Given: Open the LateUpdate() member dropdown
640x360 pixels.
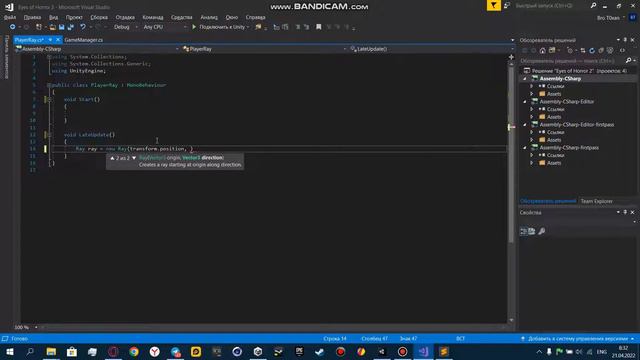Looking at the screenshot, I should (x=432, y=49).
